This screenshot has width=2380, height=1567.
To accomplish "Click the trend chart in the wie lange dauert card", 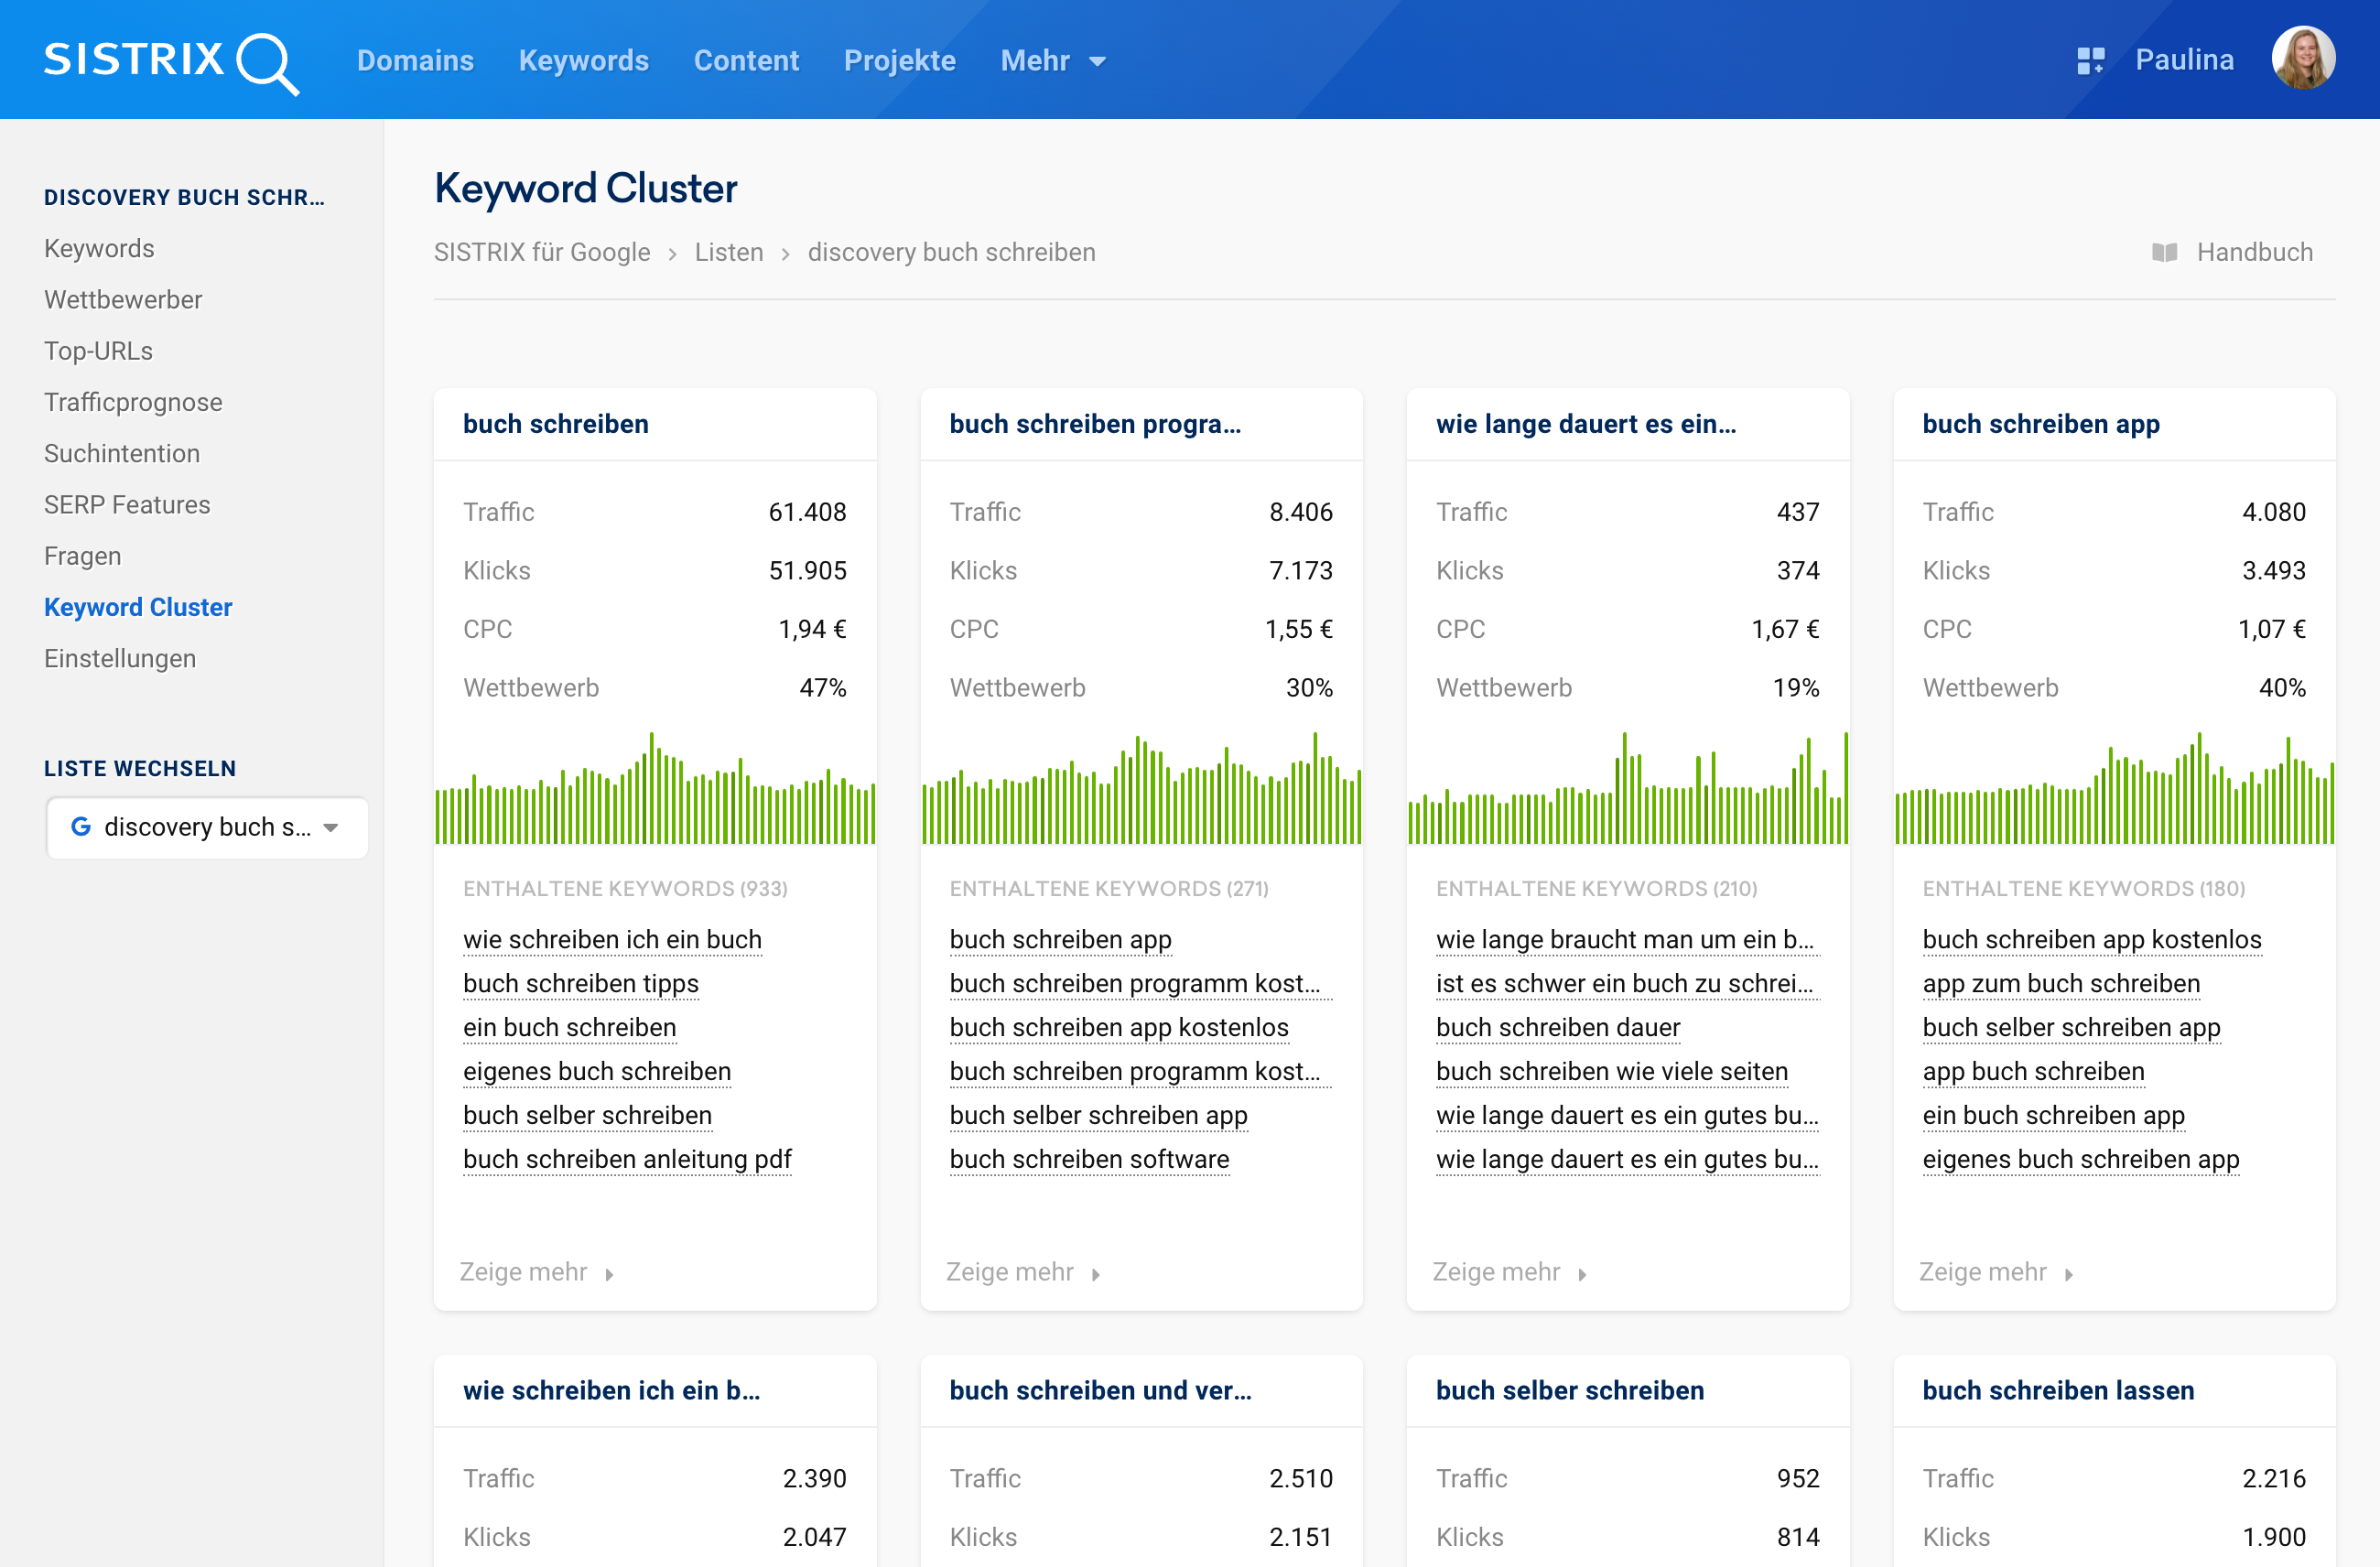I will [1628, 788].
